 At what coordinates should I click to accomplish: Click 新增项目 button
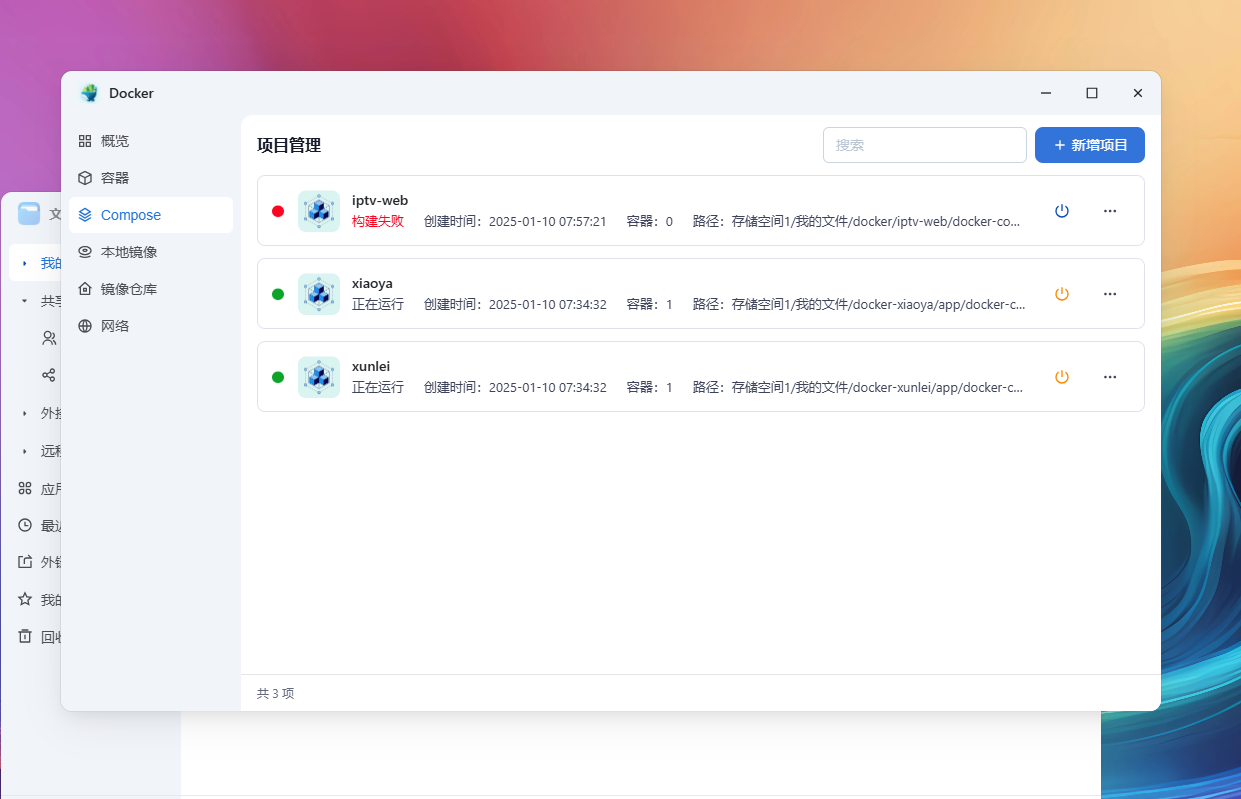[1090, 145]
